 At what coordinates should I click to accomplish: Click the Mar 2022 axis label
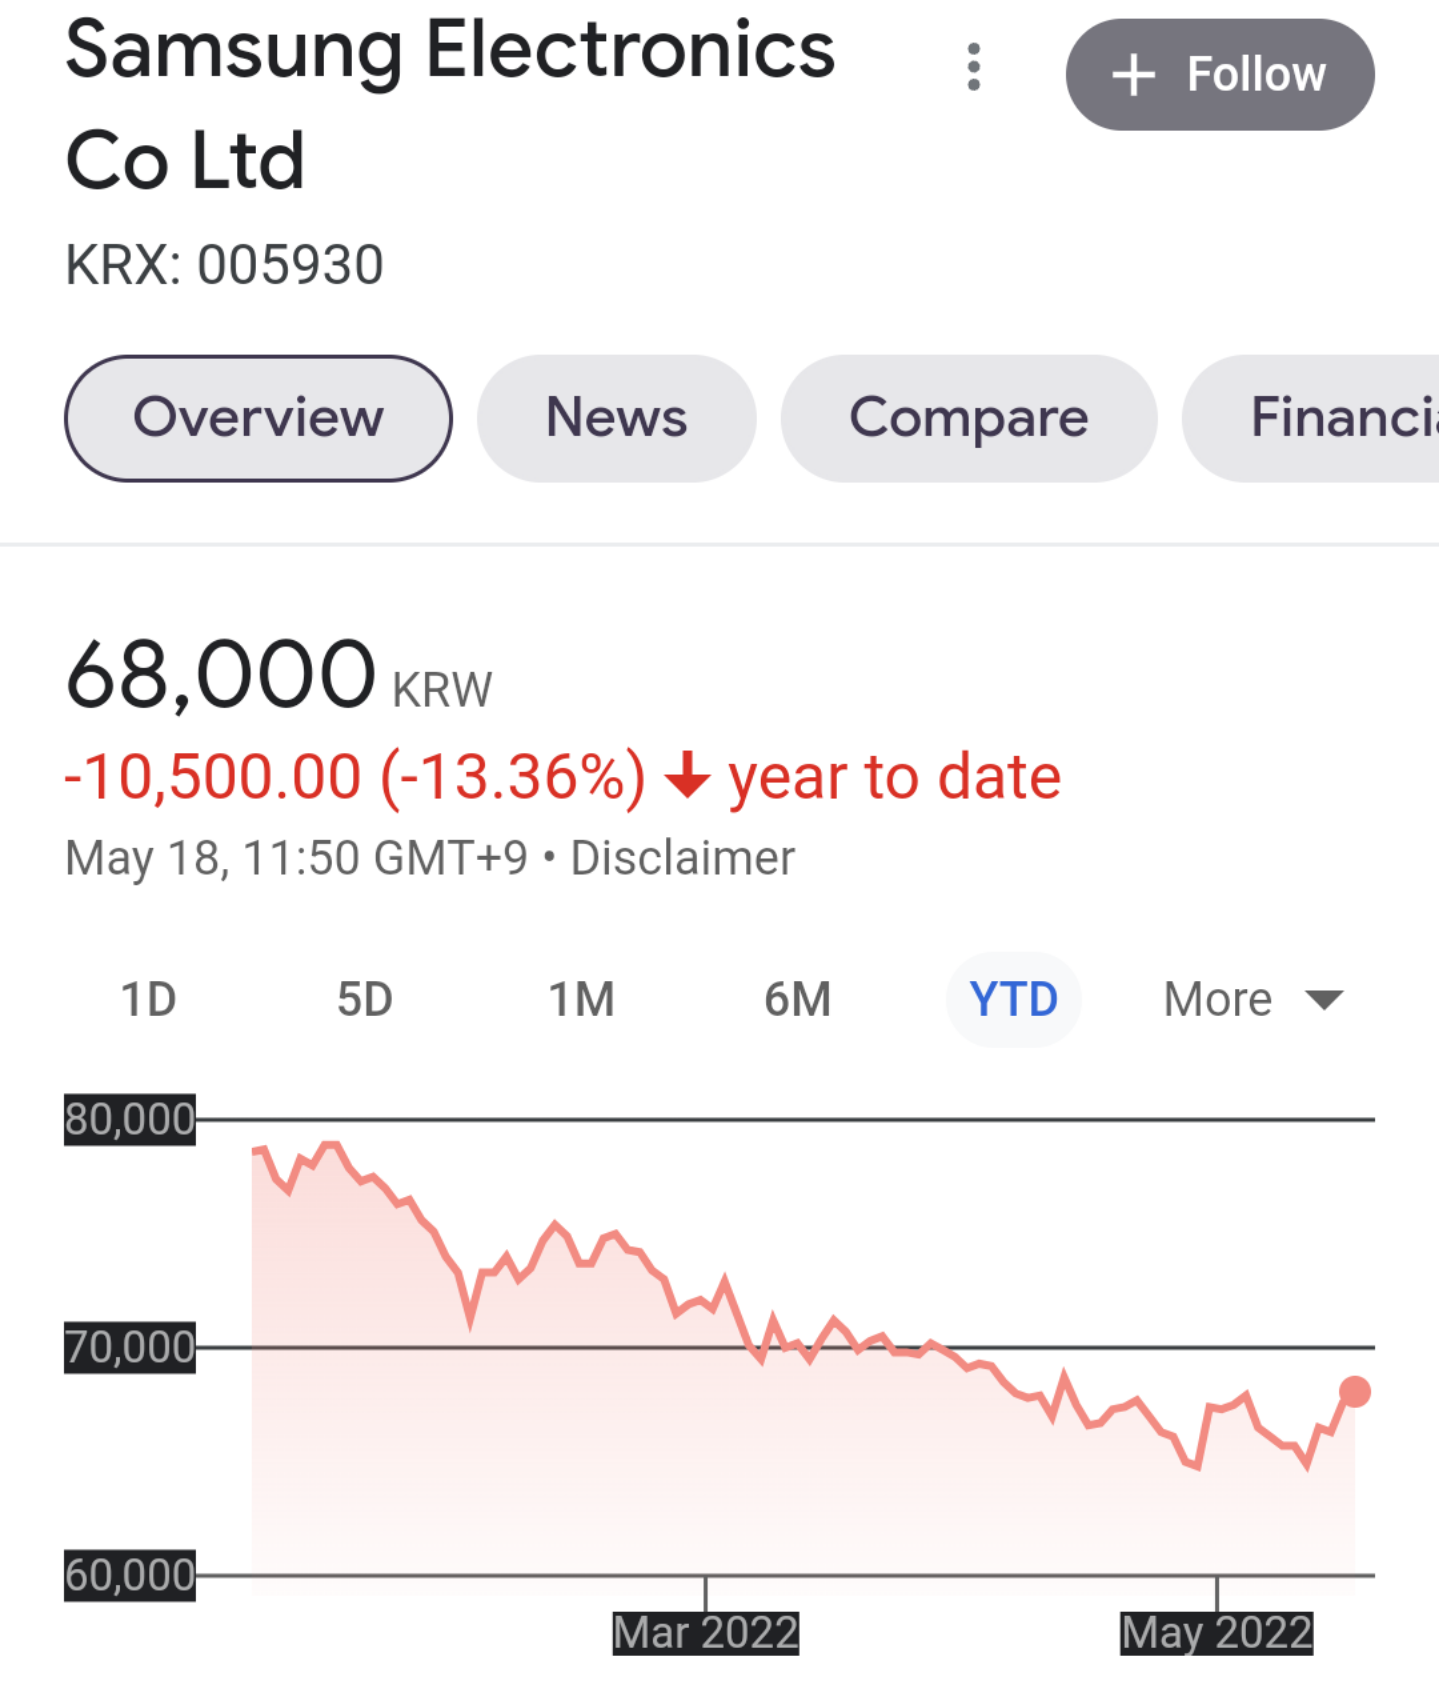(x=705, y=1632)
